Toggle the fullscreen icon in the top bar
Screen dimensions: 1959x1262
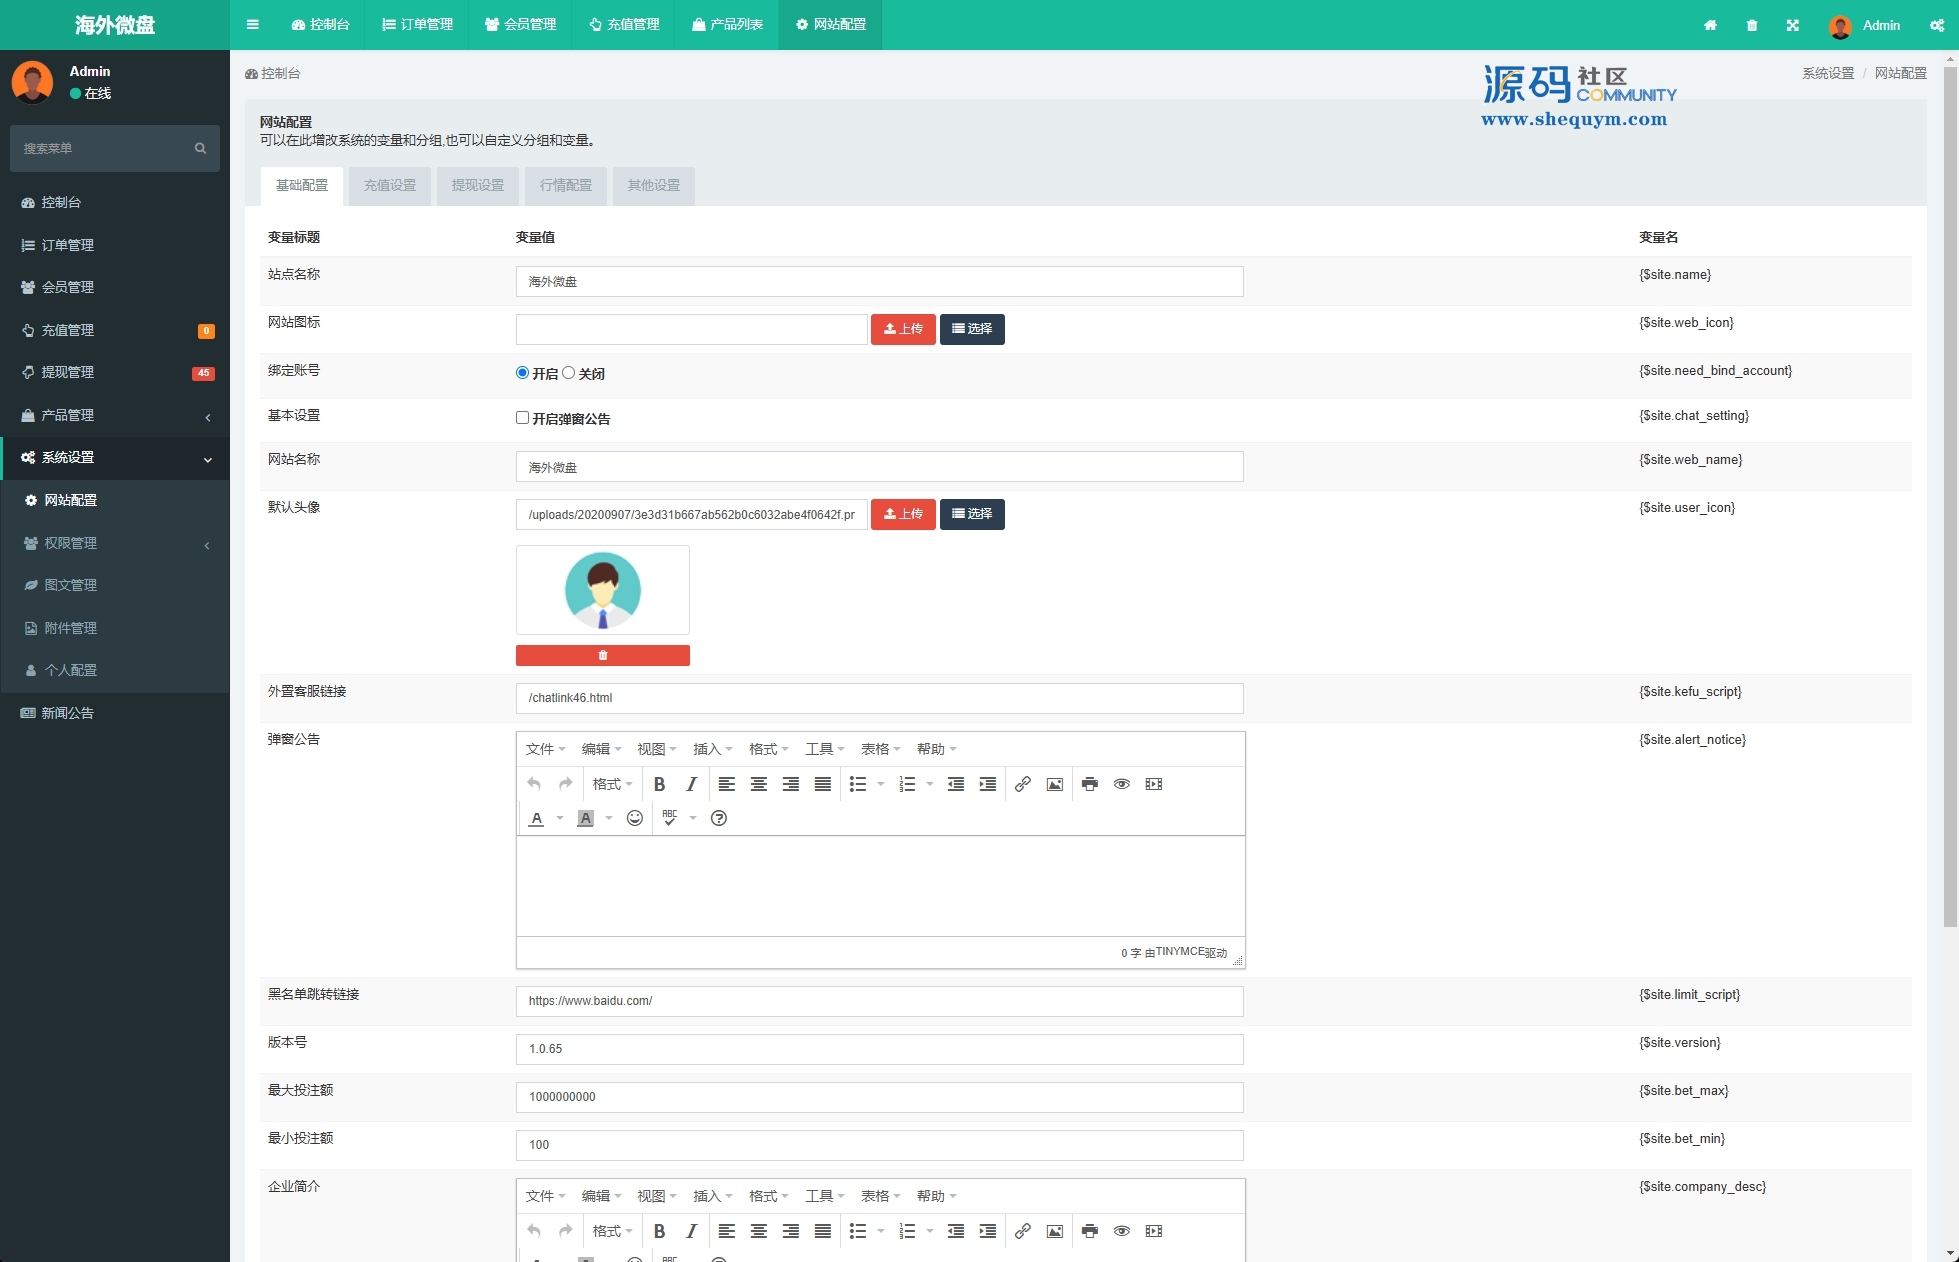point(1792,25)
